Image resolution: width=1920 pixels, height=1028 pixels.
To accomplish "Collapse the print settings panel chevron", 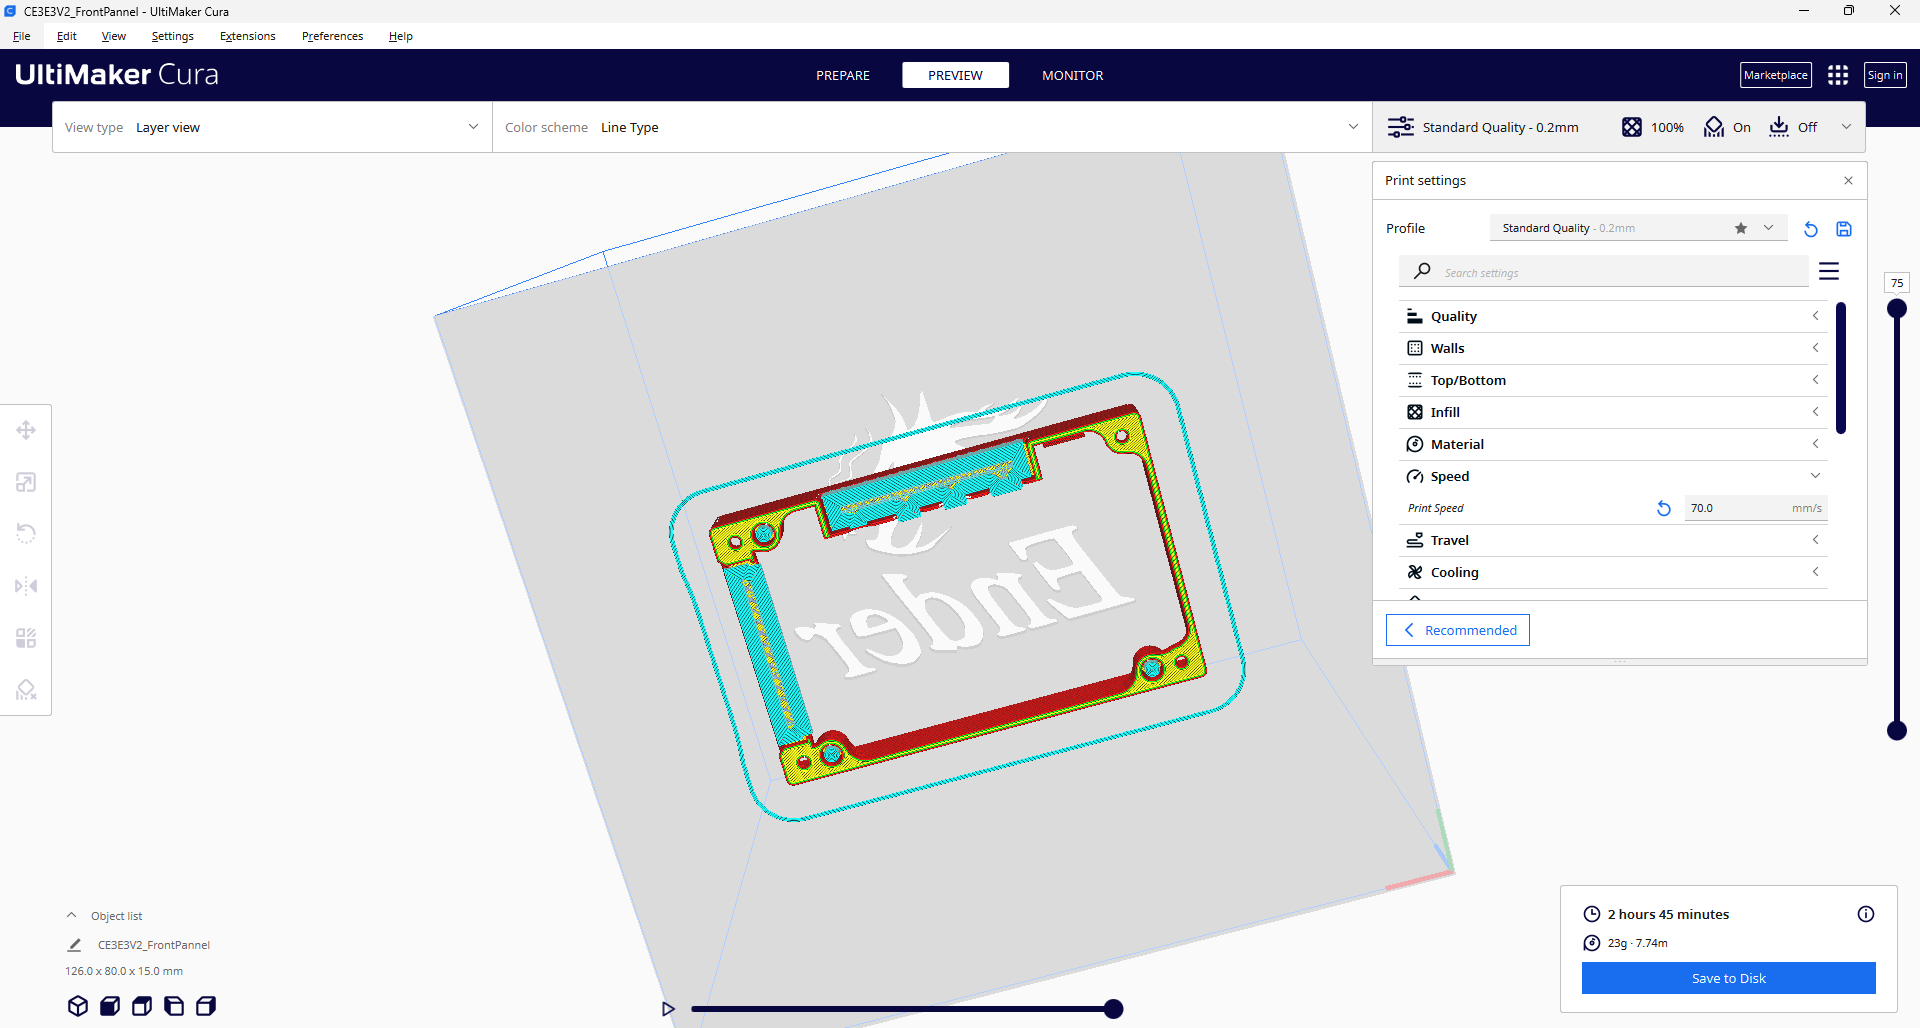I will 1846,127.
